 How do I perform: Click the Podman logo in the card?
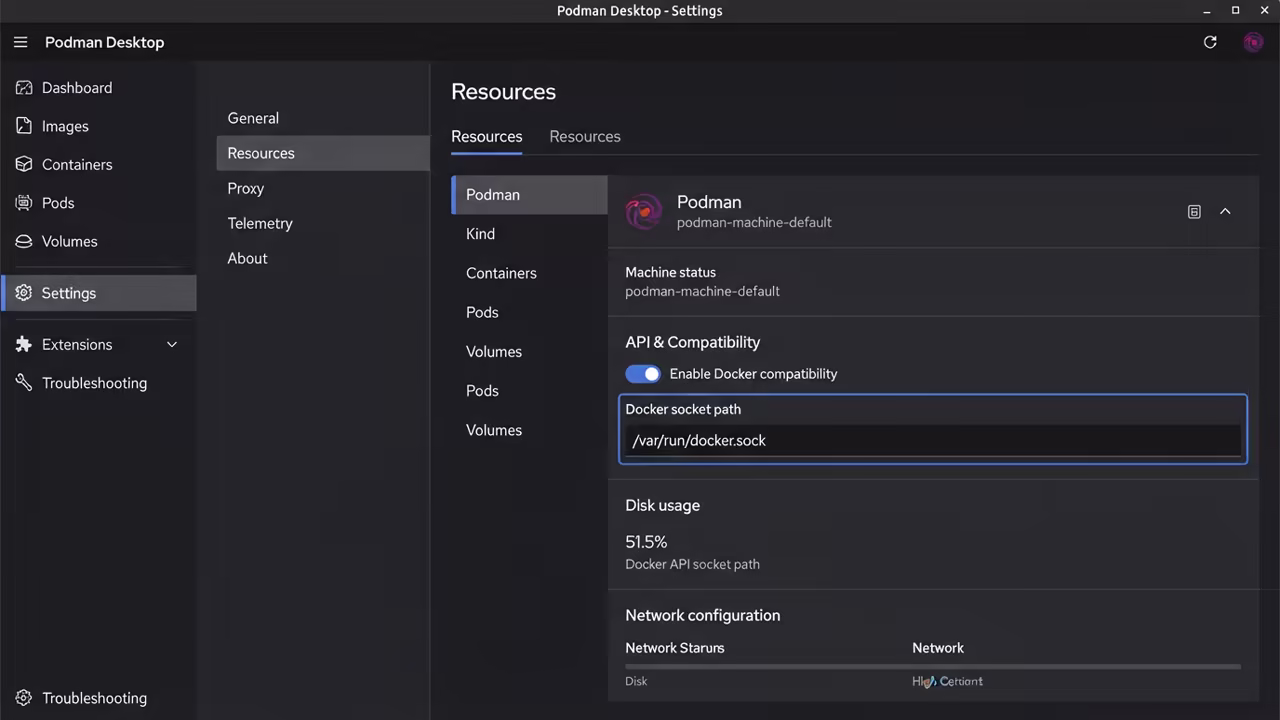point(644,211)
